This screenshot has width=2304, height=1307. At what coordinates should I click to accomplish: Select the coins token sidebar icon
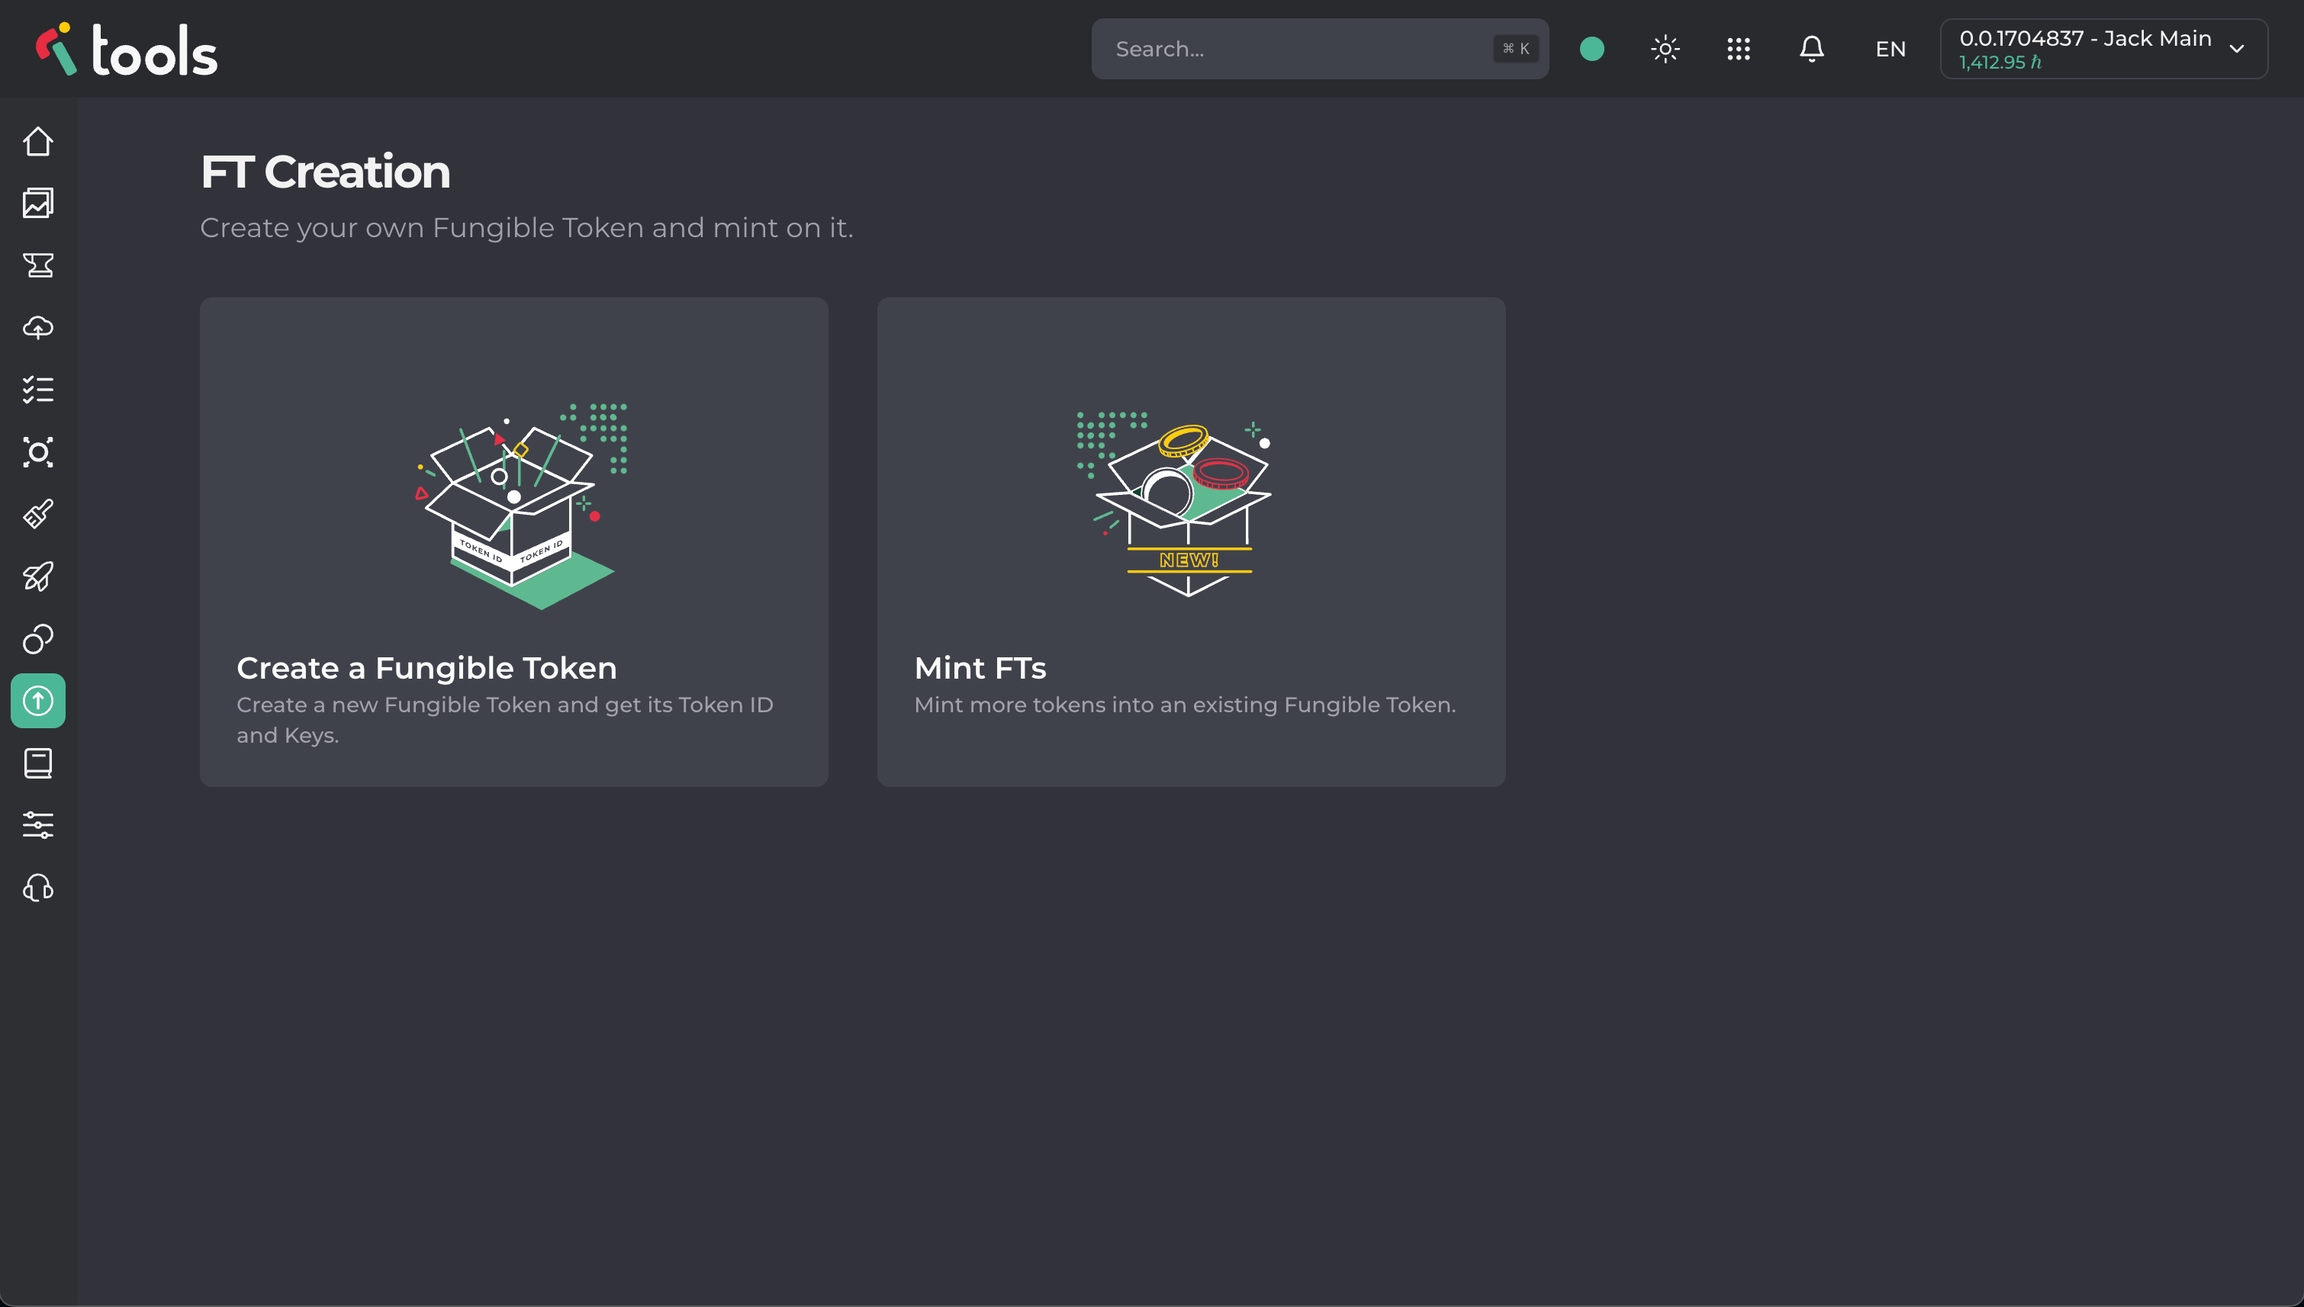[38, 639]
